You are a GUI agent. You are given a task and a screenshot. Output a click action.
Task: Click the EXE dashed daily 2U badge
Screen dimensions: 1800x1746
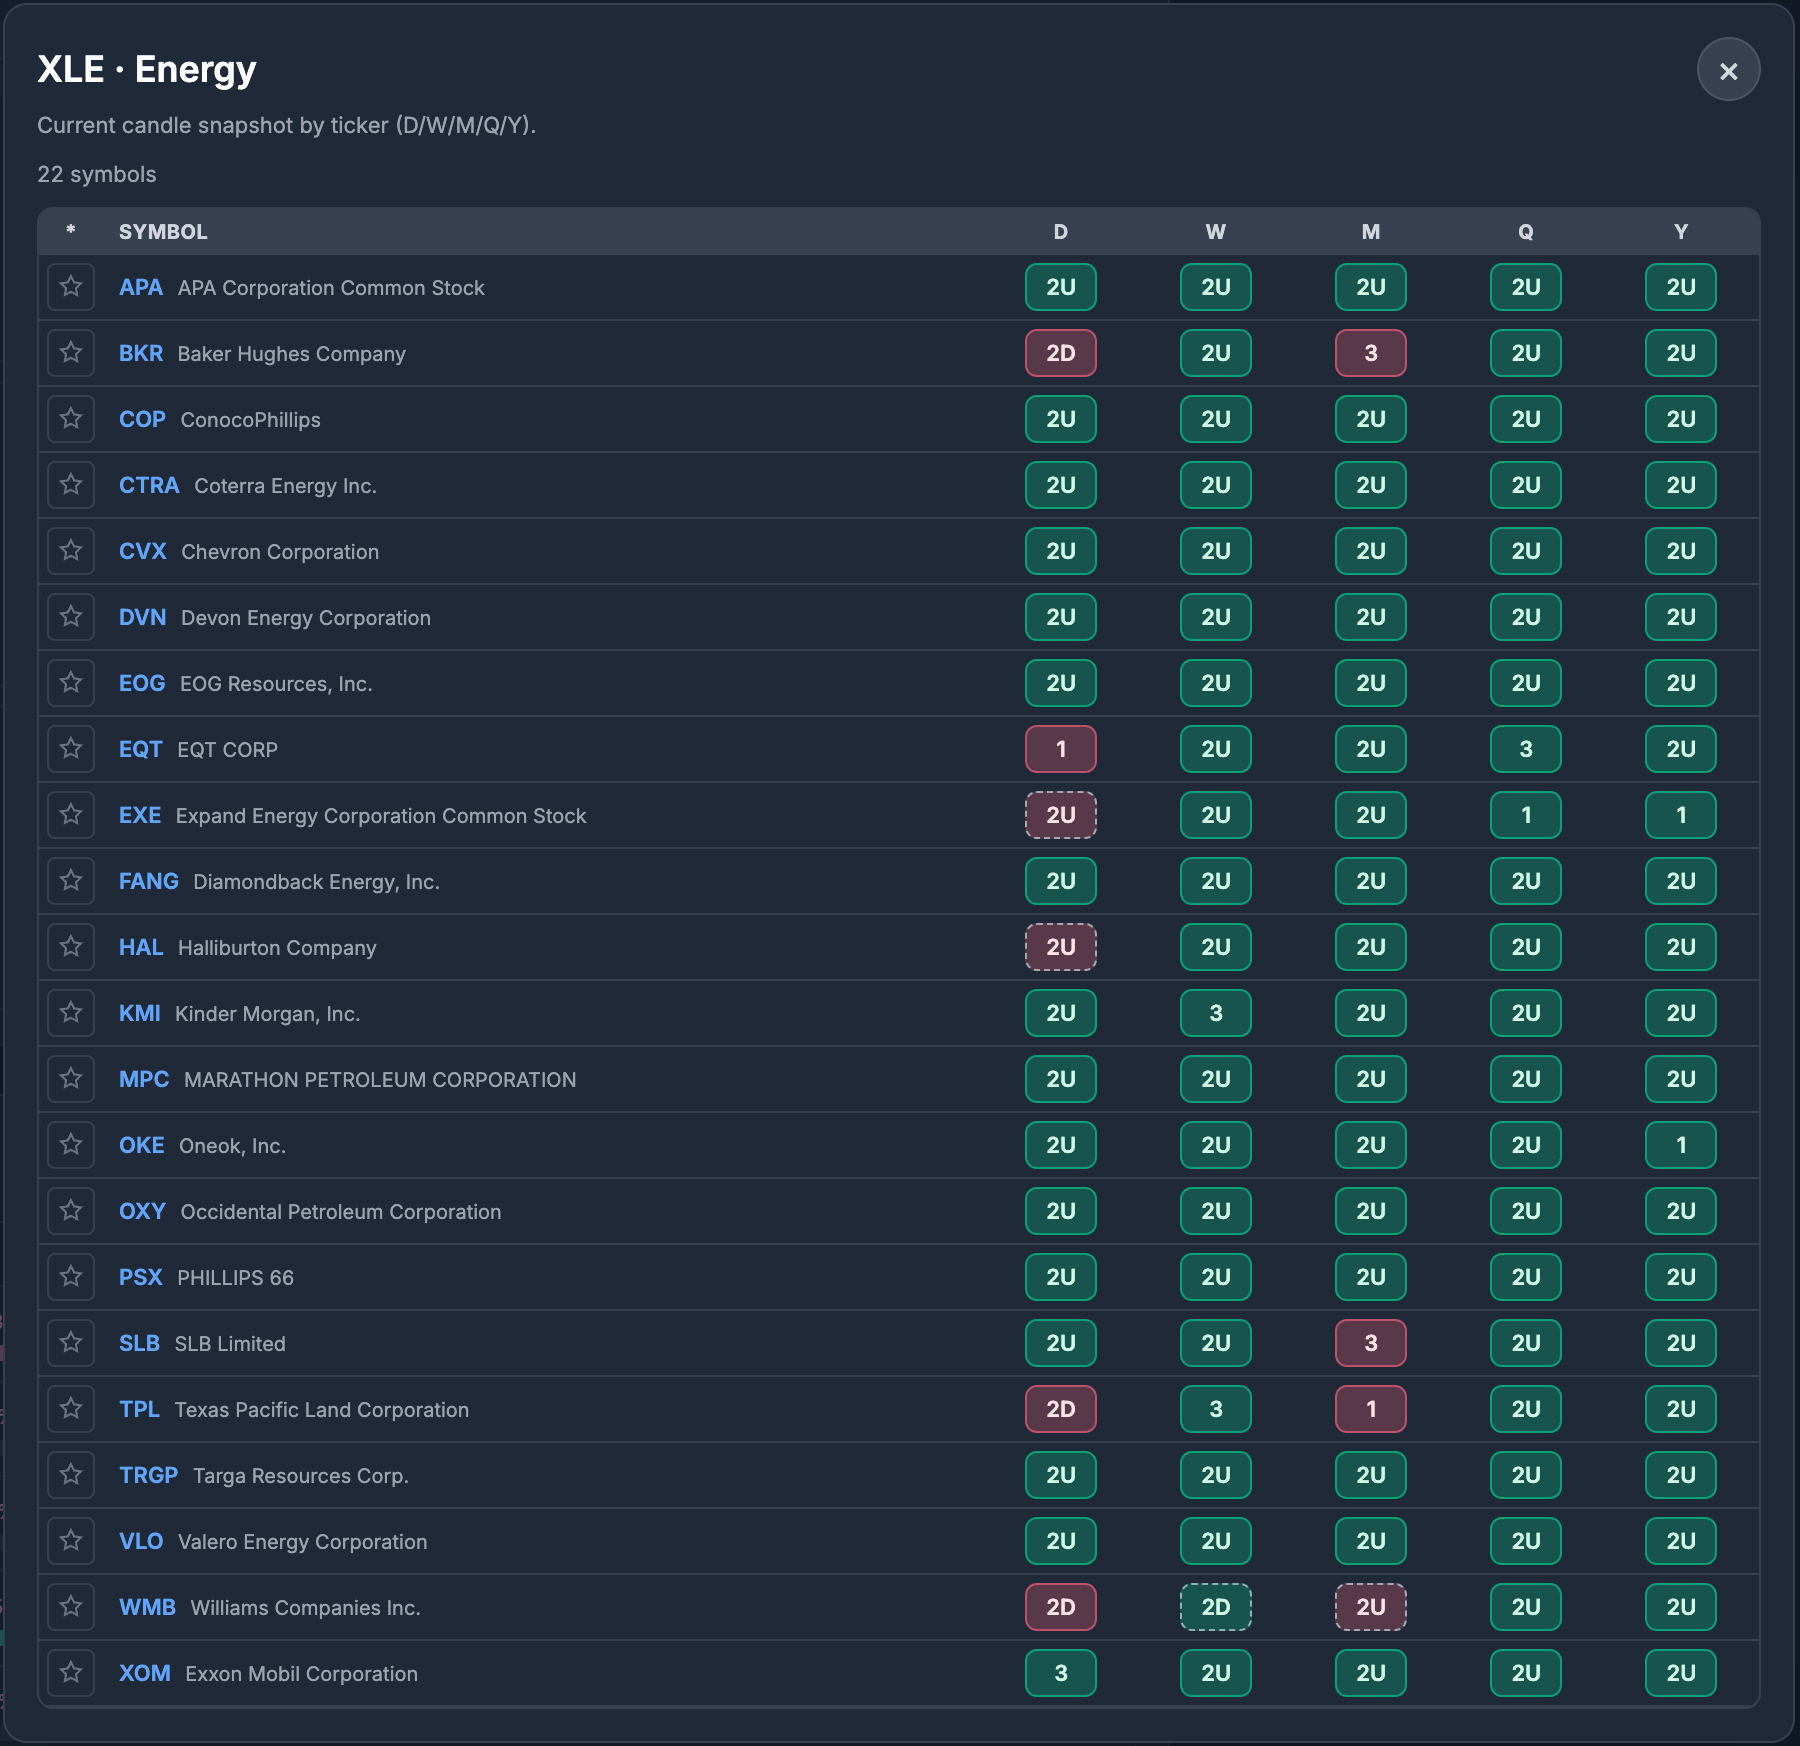click(x=1060, y=815)
